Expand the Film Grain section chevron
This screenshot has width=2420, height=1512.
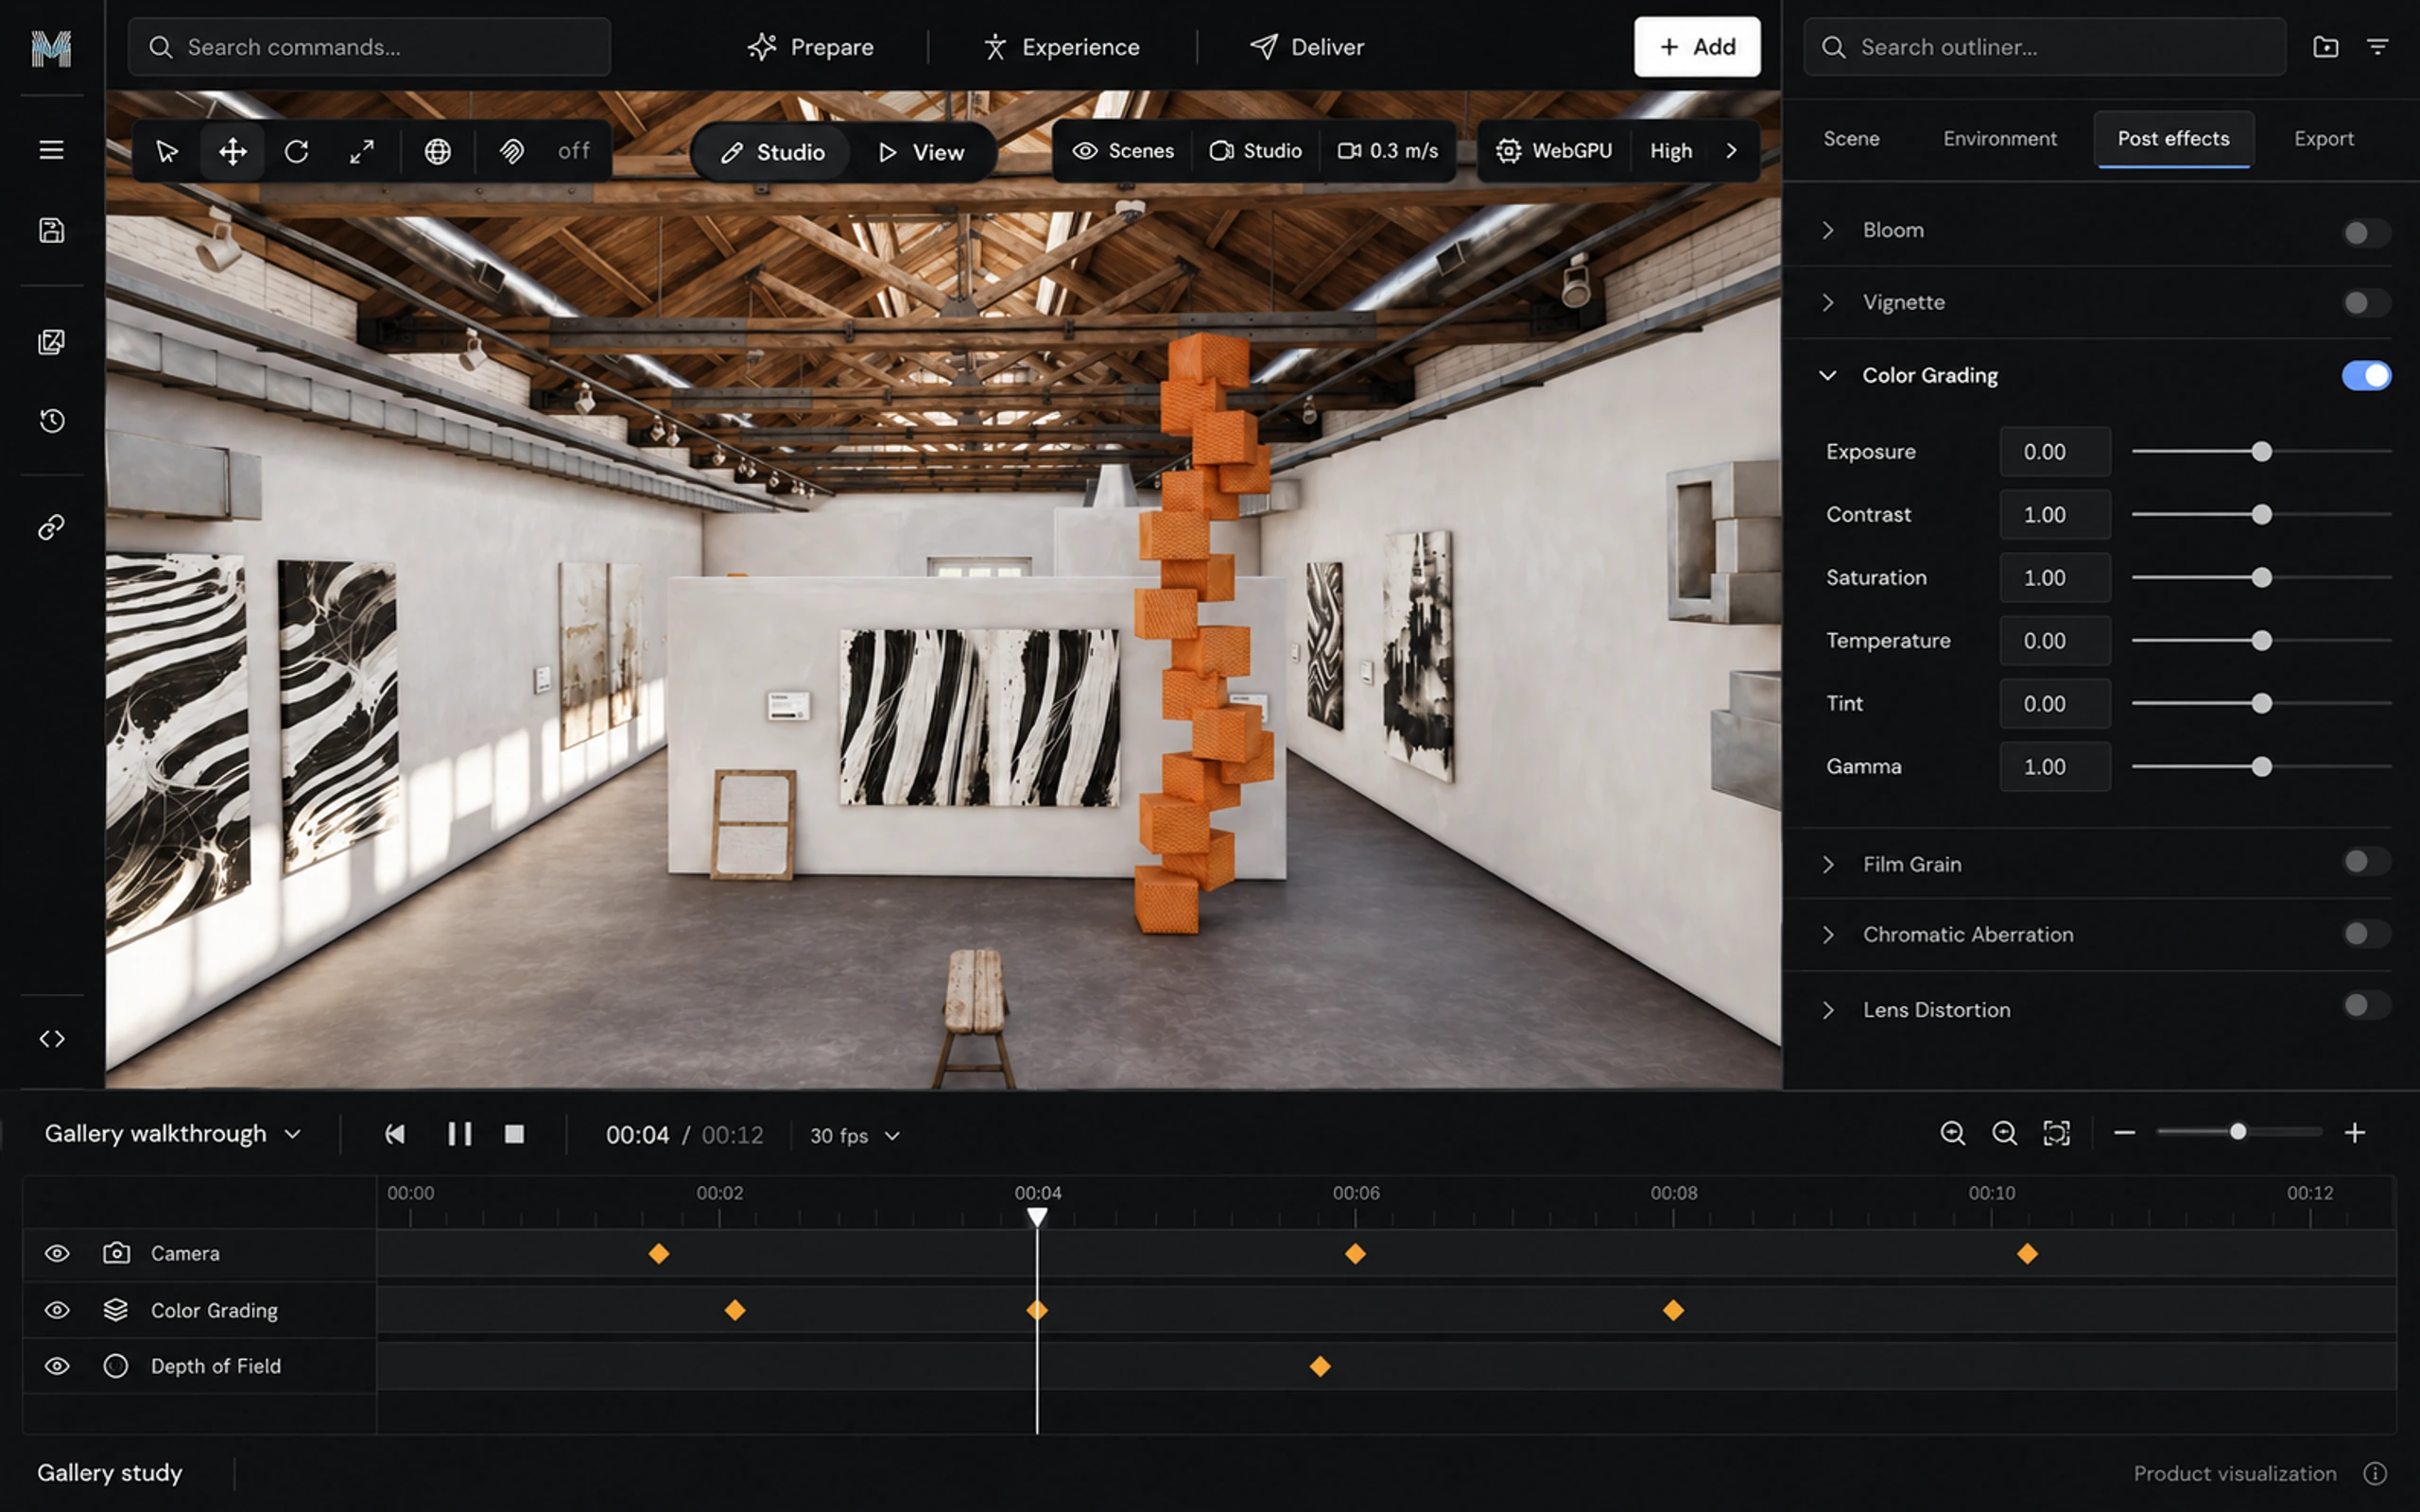1828,864
